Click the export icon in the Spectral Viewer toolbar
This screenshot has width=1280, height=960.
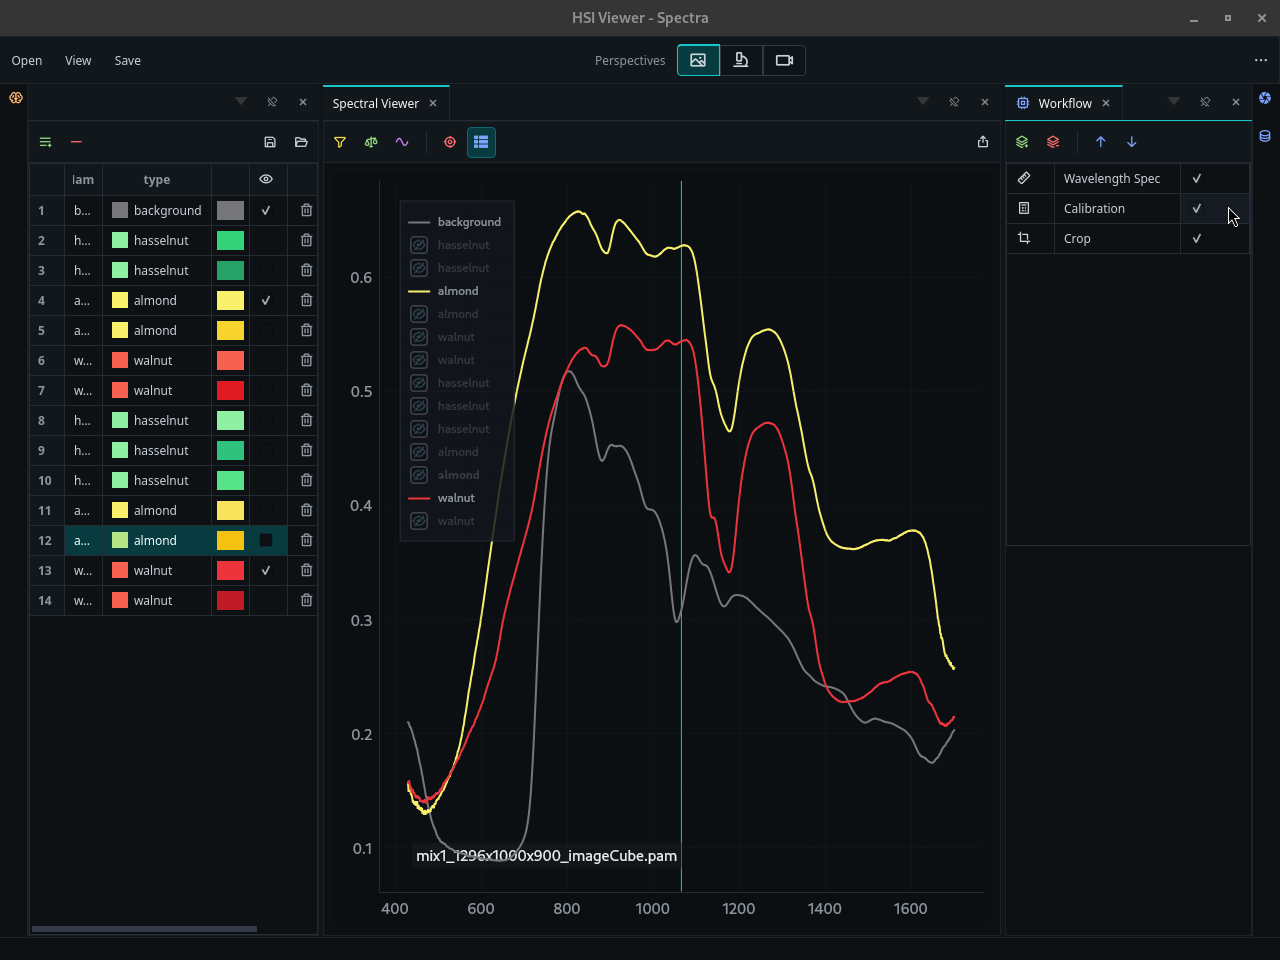[983, 142]
